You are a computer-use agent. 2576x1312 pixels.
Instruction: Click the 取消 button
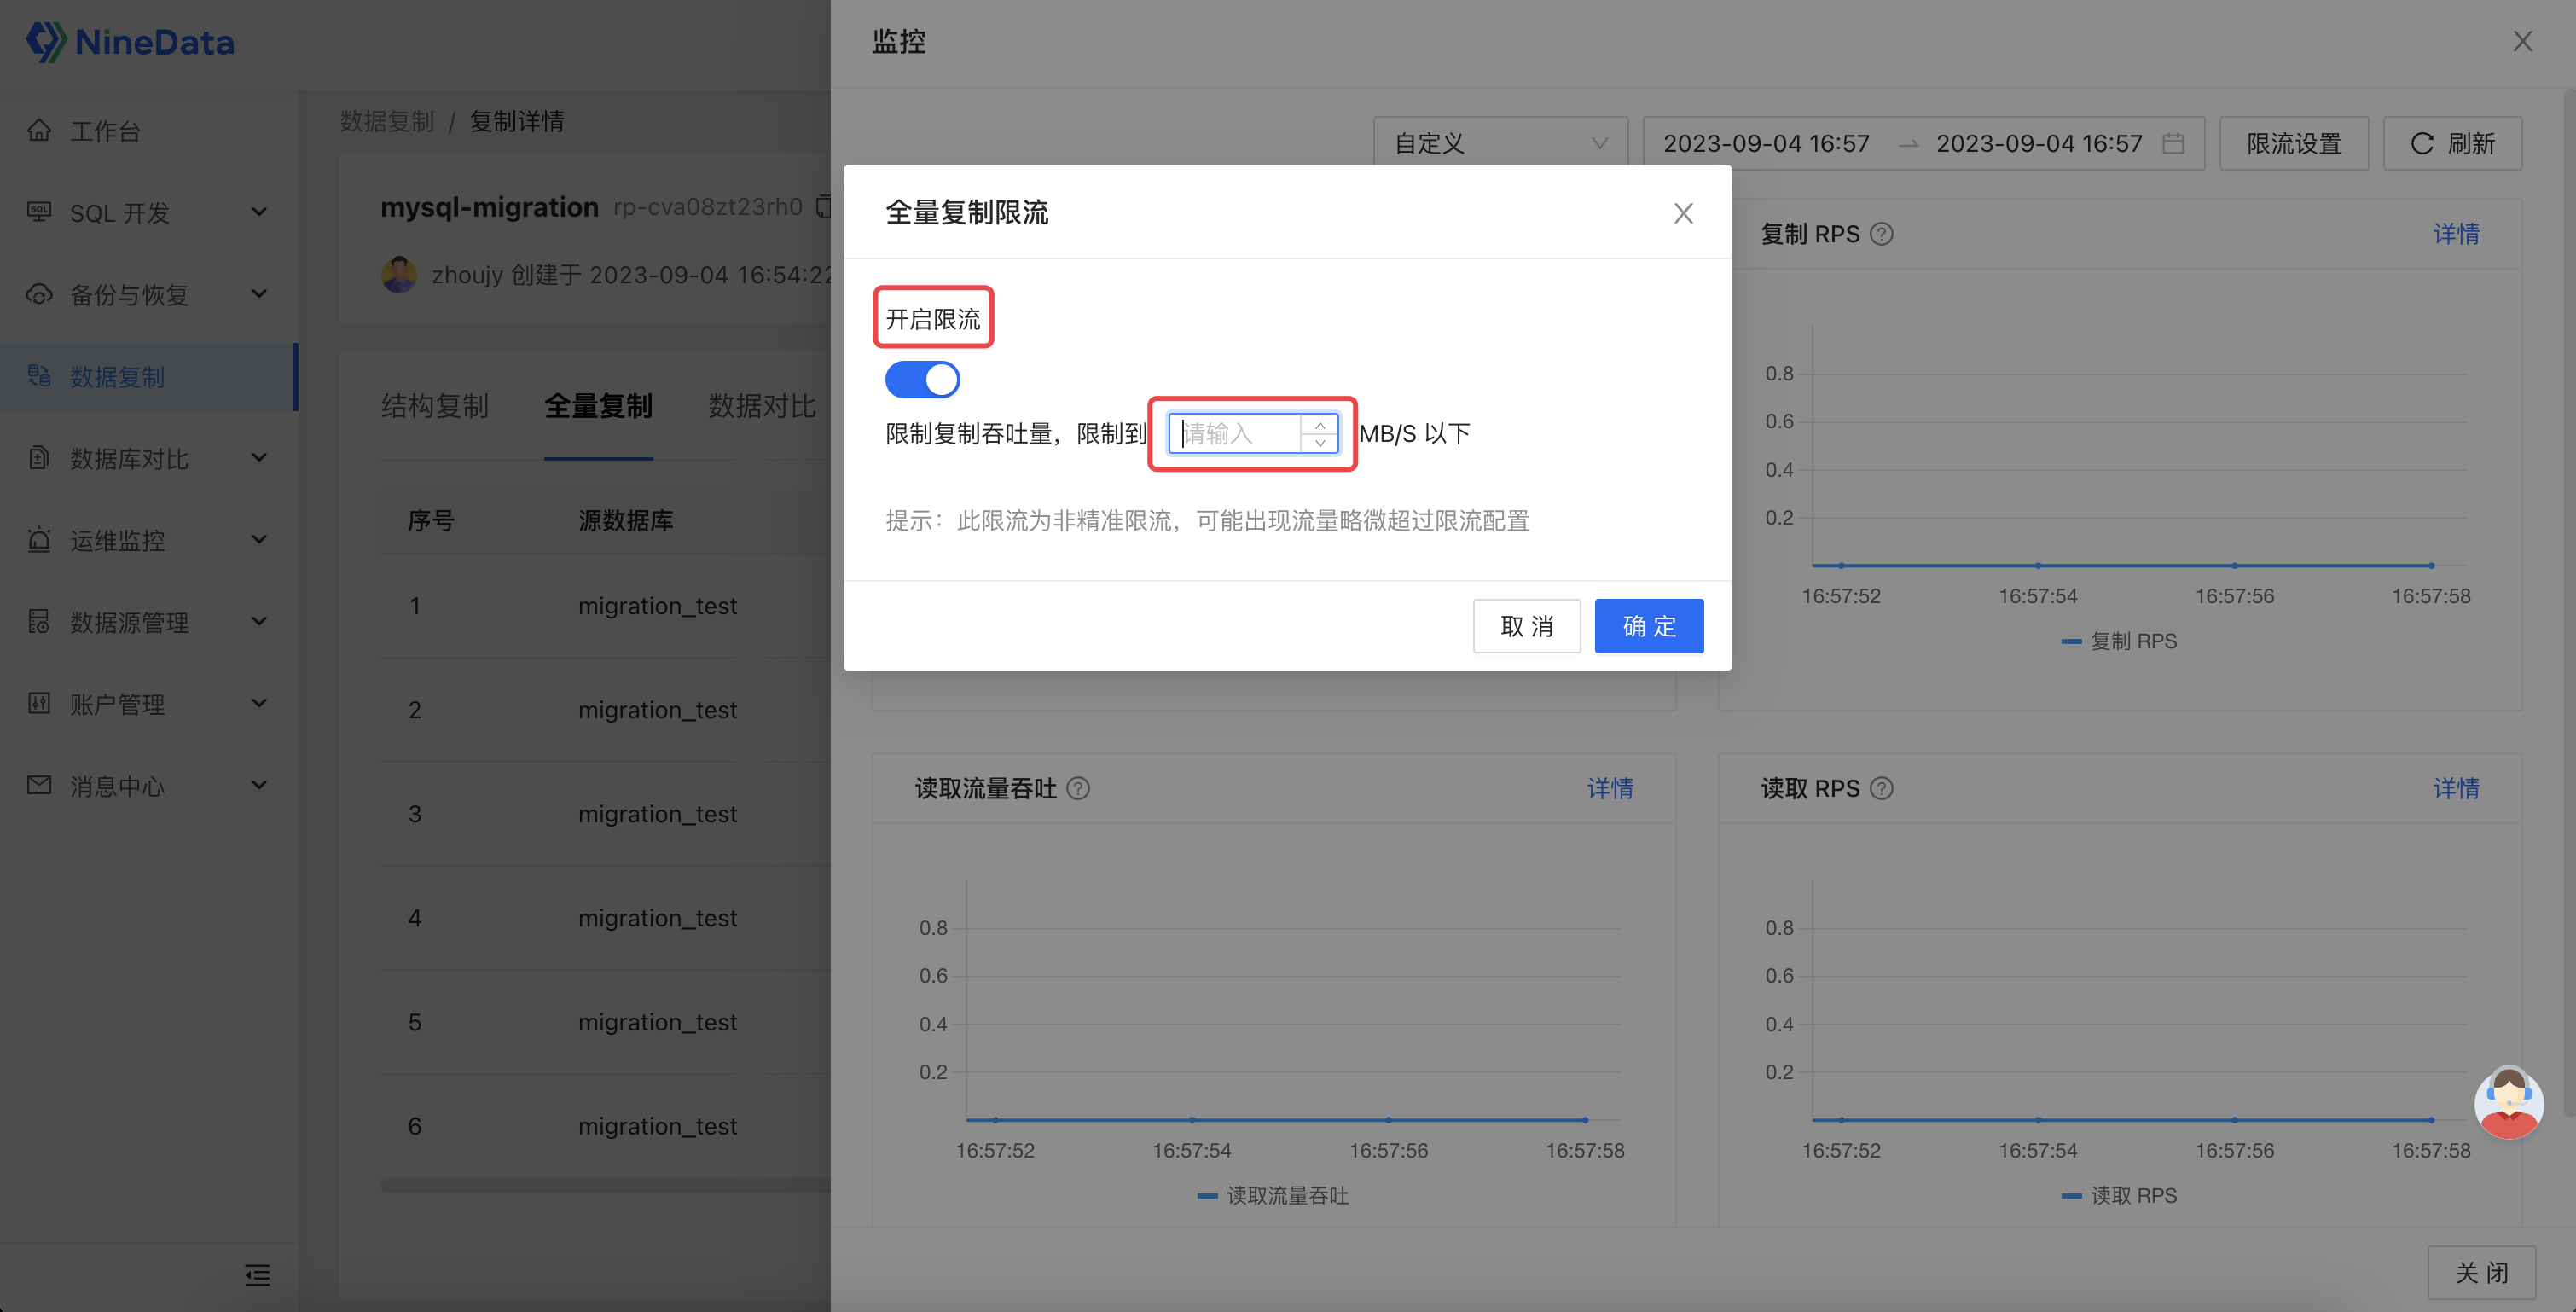click(1526, 626)
